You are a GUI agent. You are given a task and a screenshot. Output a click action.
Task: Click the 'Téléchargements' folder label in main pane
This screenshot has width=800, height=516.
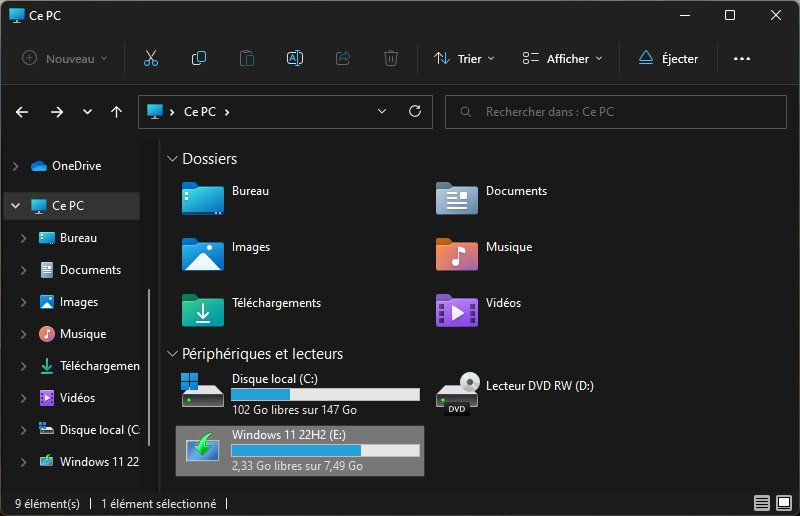tap(277, 303)
